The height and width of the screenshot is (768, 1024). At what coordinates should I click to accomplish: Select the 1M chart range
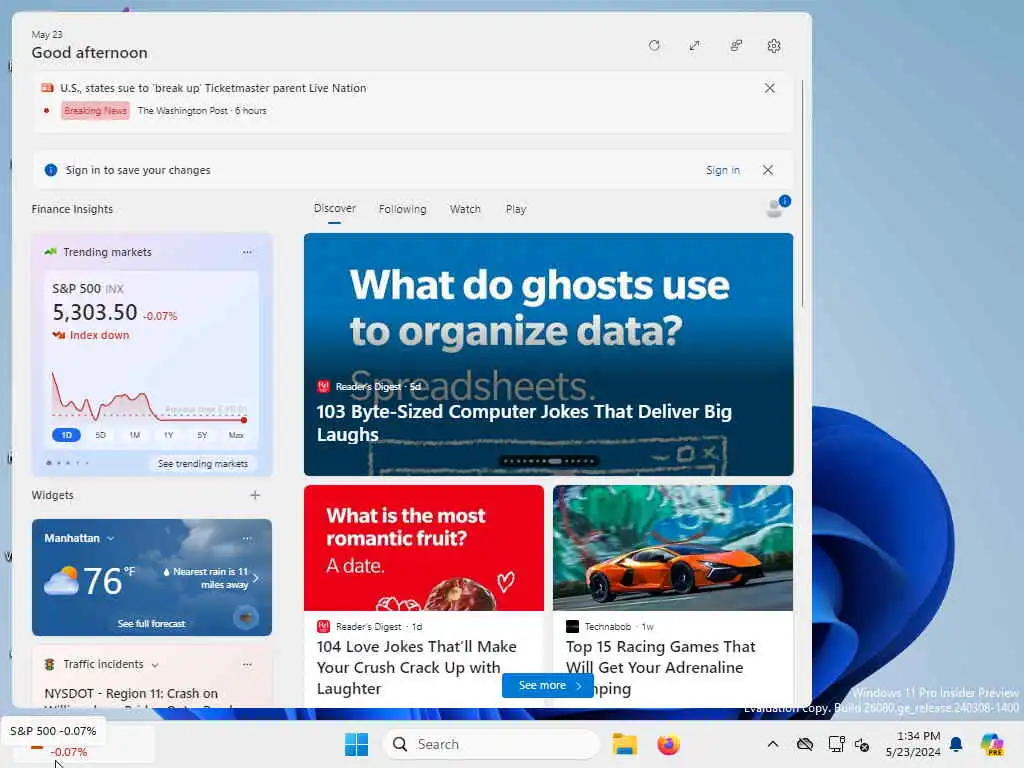(x=135, y=435)
